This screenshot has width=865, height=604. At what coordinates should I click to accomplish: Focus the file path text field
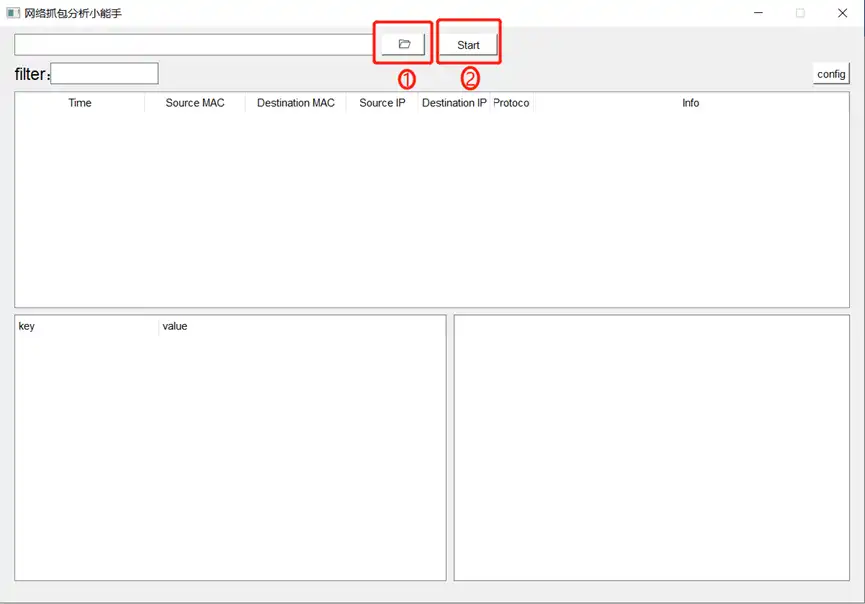point(193,45)
